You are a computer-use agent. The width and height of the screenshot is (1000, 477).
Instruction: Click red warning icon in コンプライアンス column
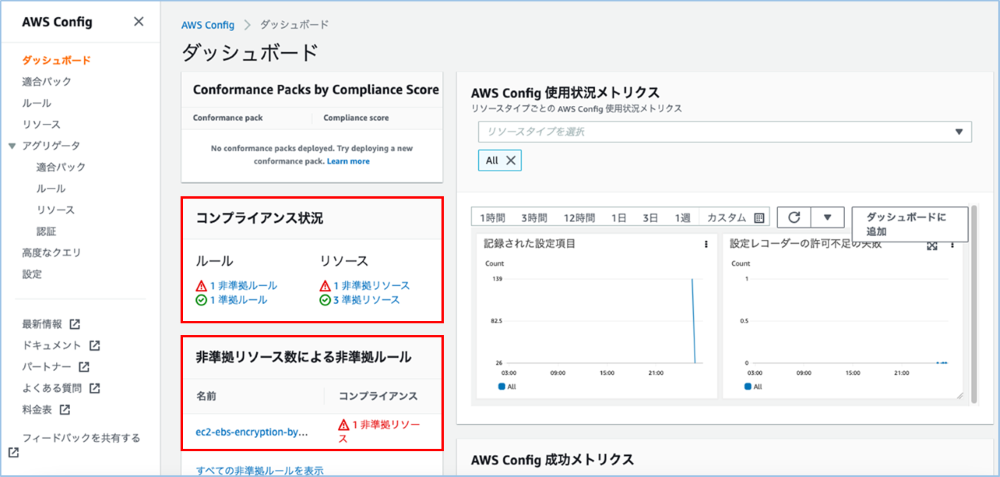[344, 425]
